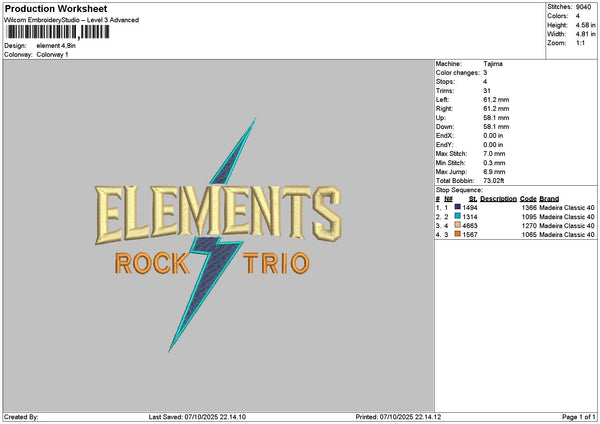600x424 pixels.
Task: Click the Up value '58.1 mm'
Action: coord(496,118)
